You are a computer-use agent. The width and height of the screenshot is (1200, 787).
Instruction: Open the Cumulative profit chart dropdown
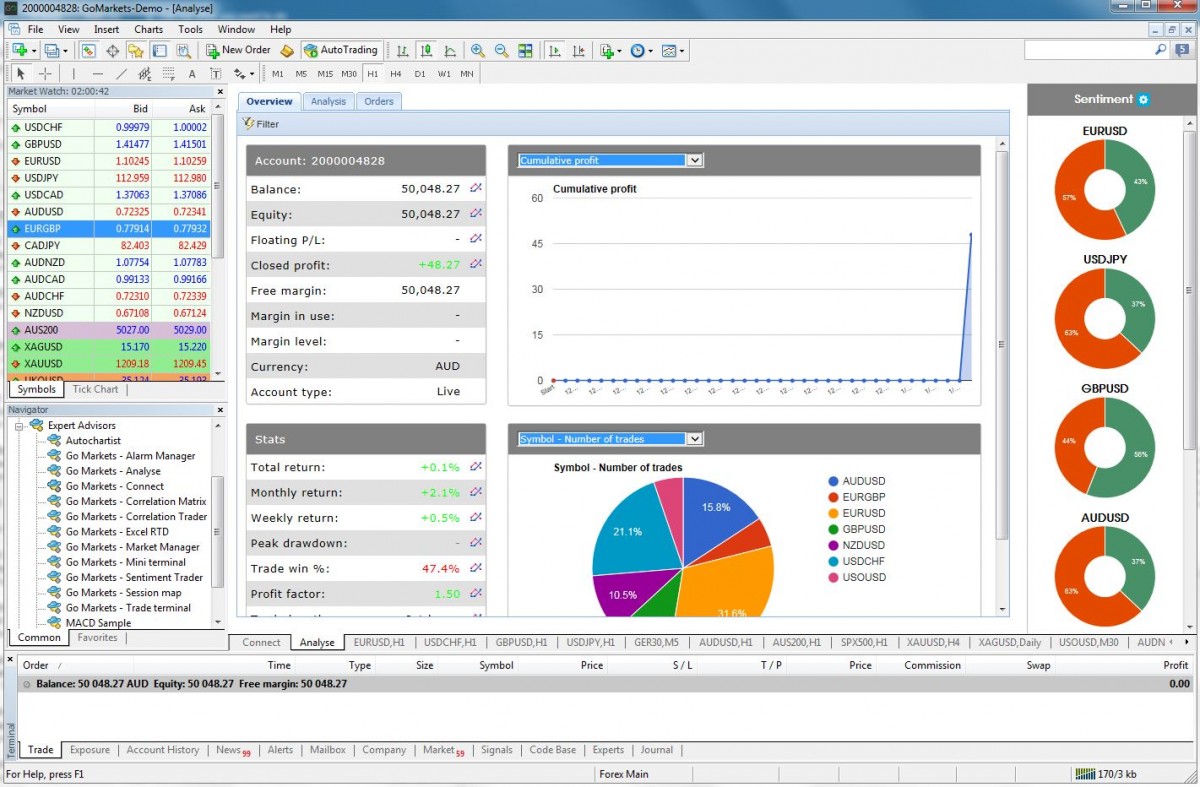click(x=695, y=160)
